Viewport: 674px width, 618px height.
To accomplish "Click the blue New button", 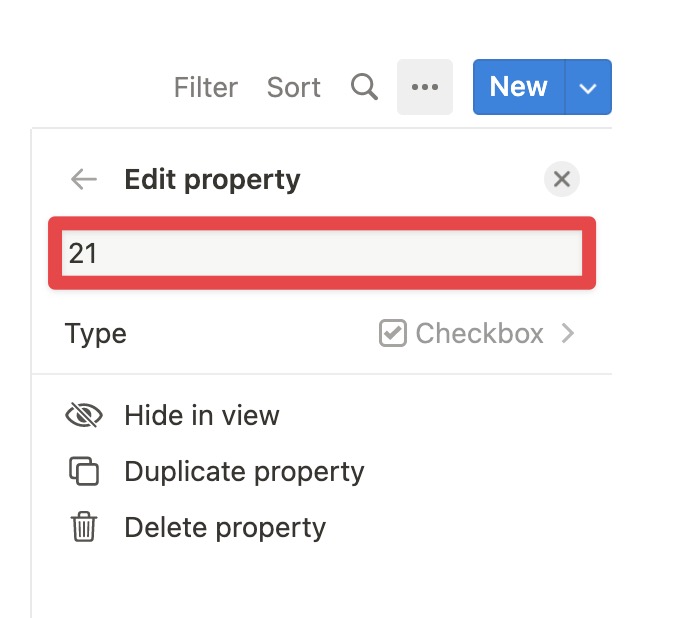I will pyautogui.click(x=519, y=87).
